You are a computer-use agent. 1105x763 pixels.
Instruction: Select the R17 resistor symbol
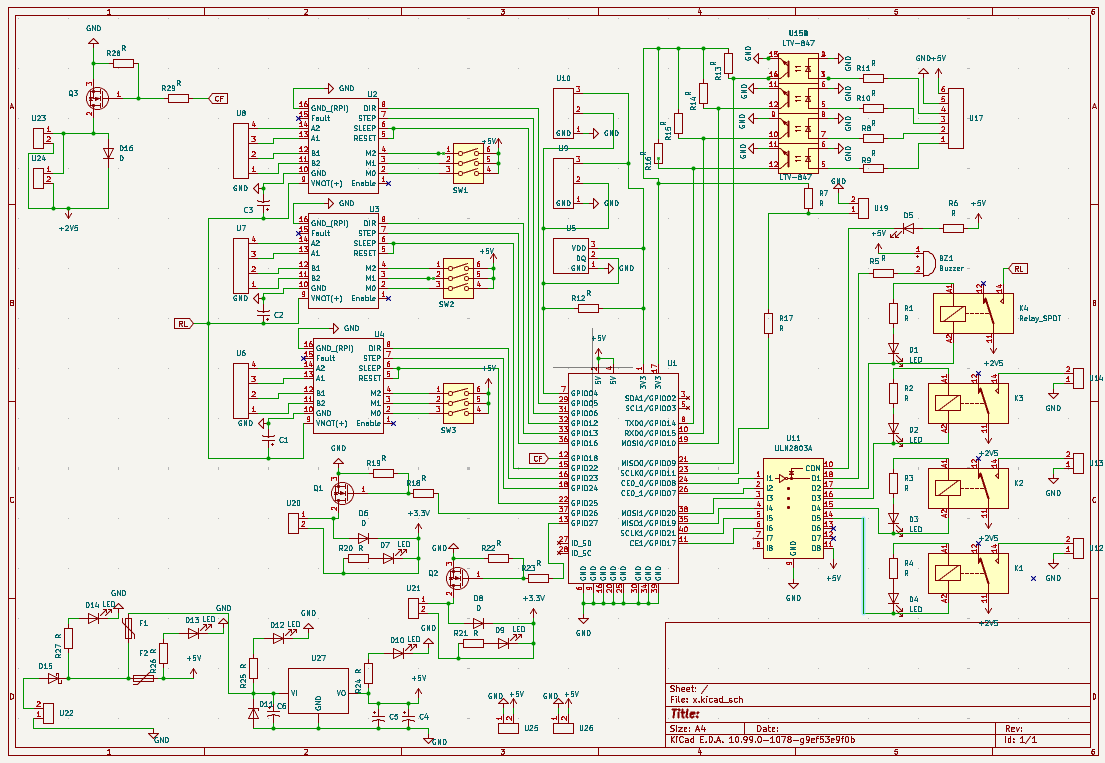click(x=768, y=323)
